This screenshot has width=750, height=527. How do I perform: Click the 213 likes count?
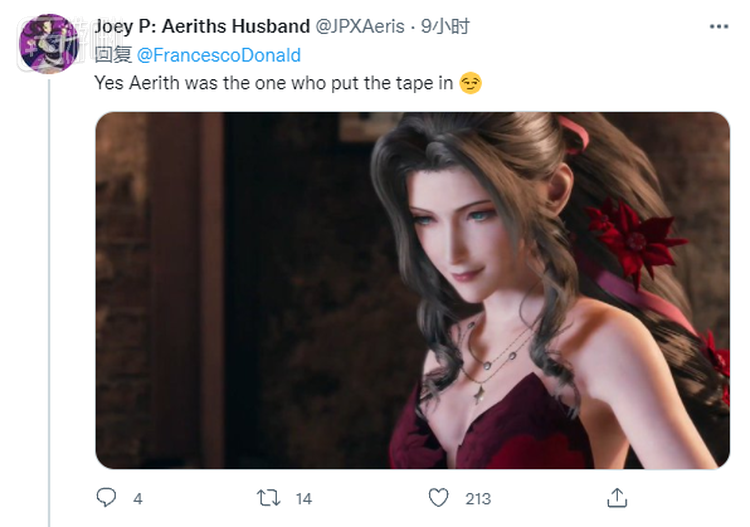coord(478,498)
